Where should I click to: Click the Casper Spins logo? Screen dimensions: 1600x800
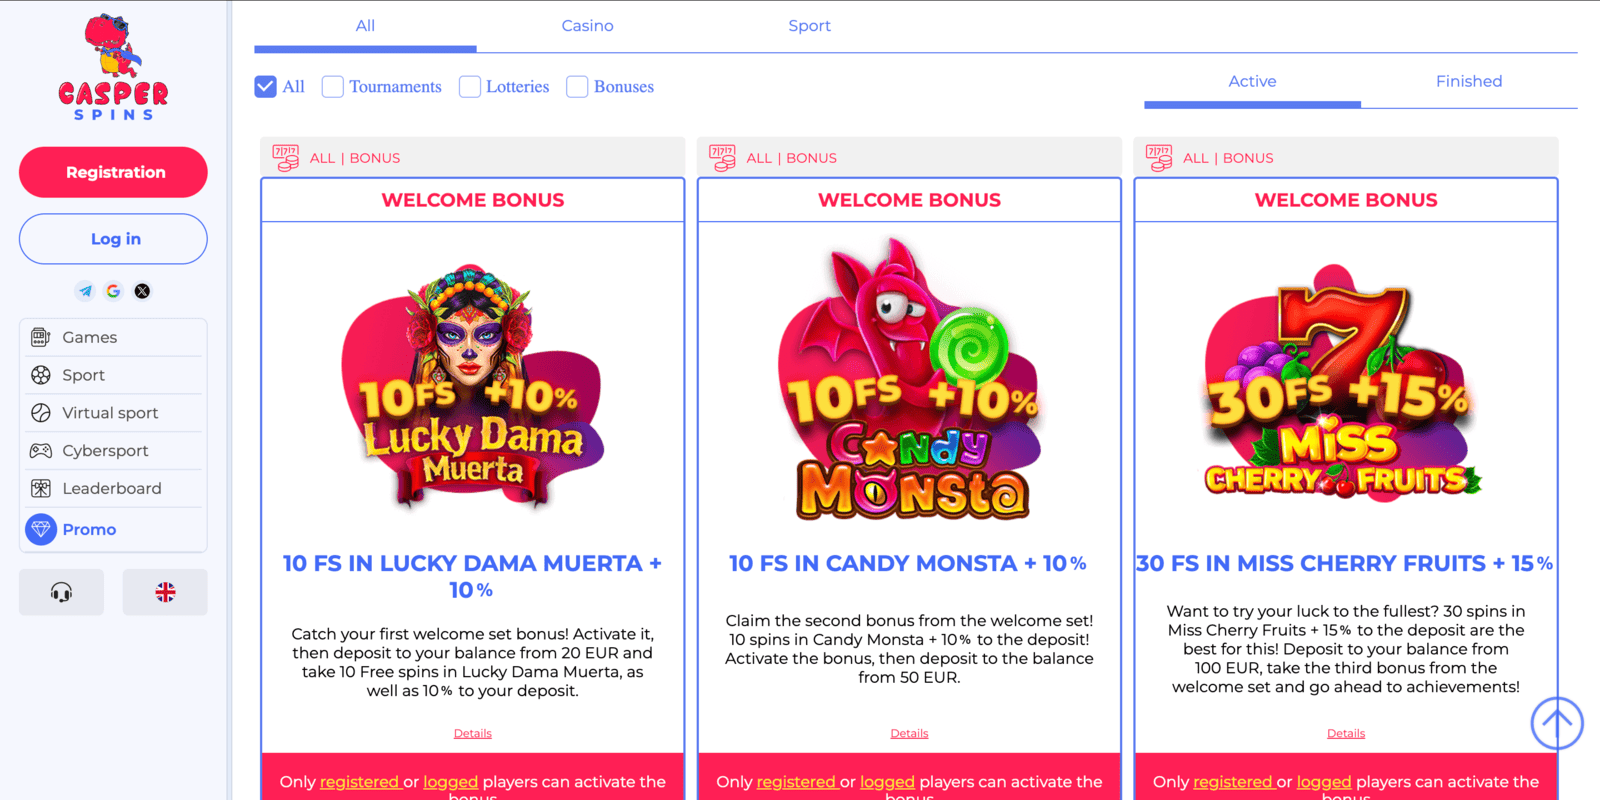pos(114,68)
